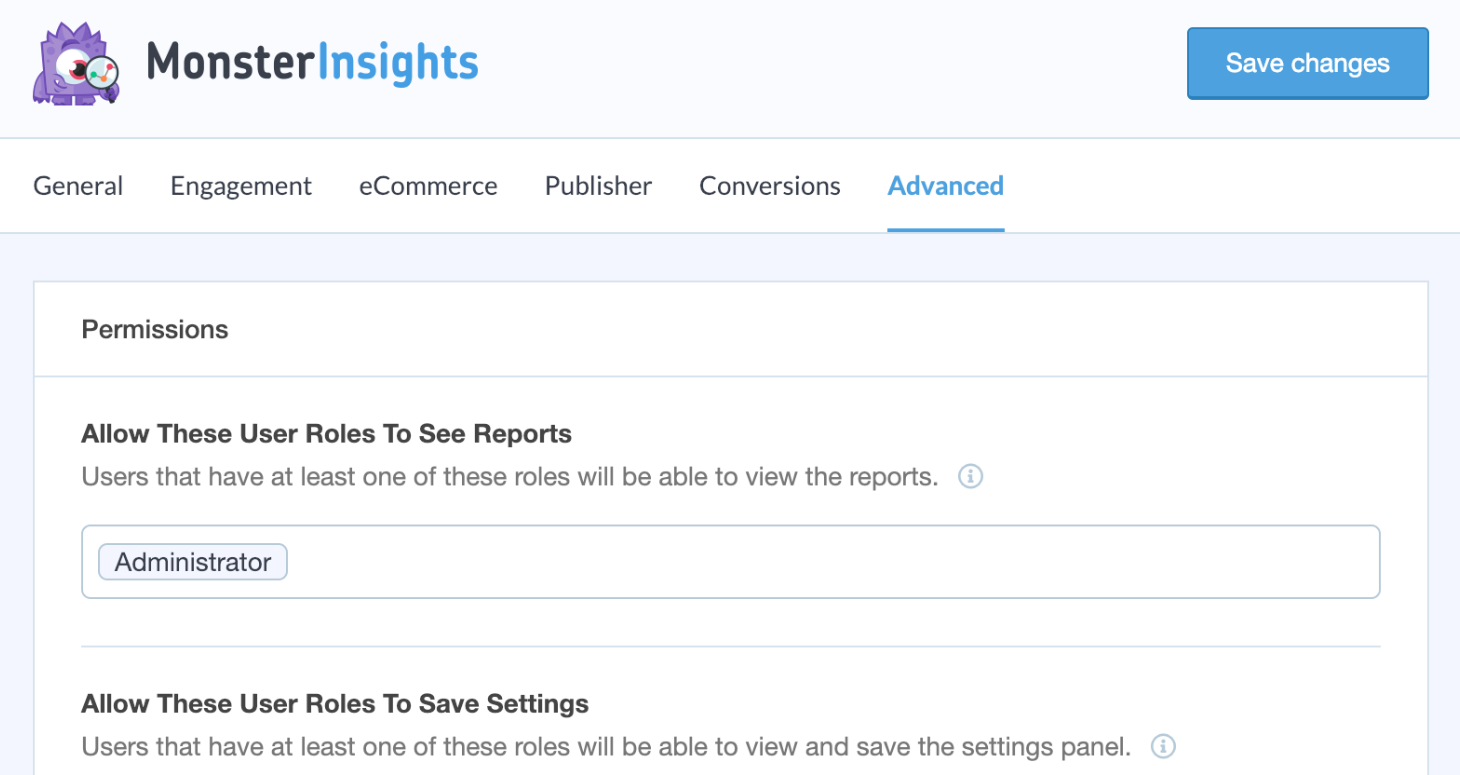The width and height of the screenshot is (1460, 775).
Task: Click the MonsterInsights monster mascot logo
Action: 75,64
